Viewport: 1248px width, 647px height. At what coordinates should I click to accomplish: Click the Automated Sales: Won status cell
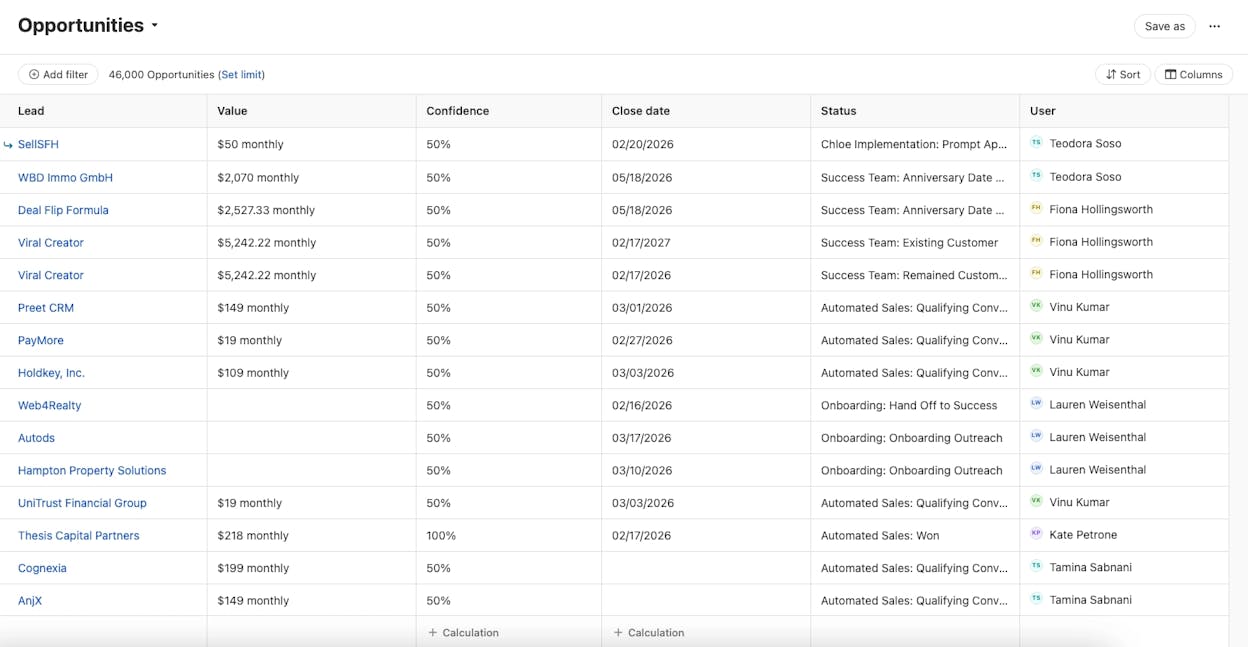(x=914, y=535)
